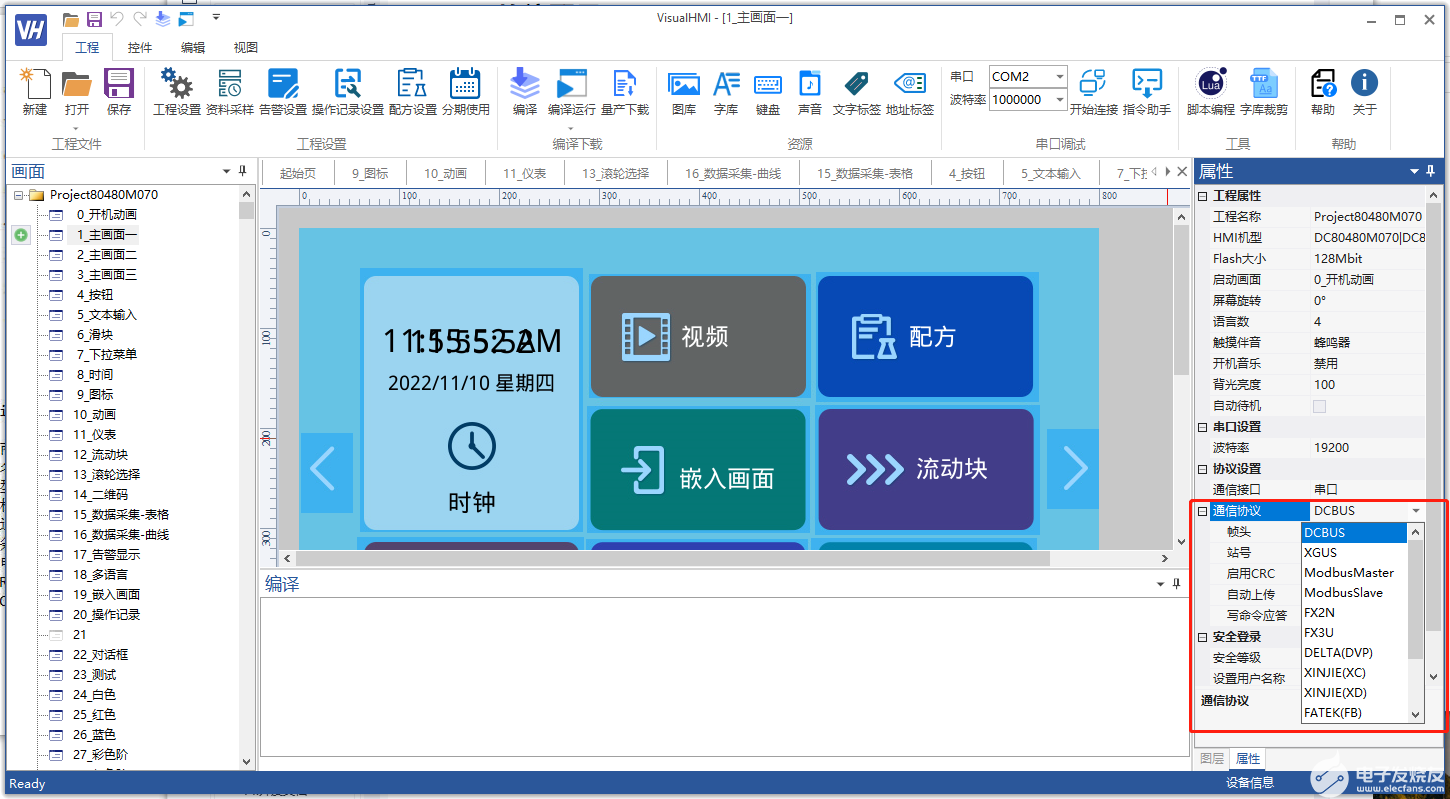1450x799 pixels.
Task: Save project using 保存 icon
Action: [119, 92]
